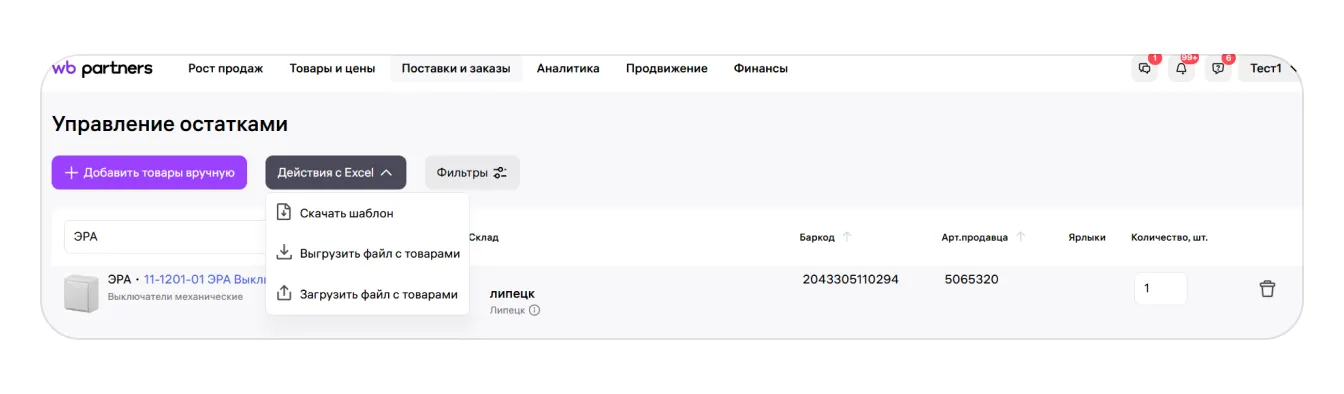Screen dimensions: 1344x394
Task: Click Добавить товары вручную button
Action: click(149, 172)
